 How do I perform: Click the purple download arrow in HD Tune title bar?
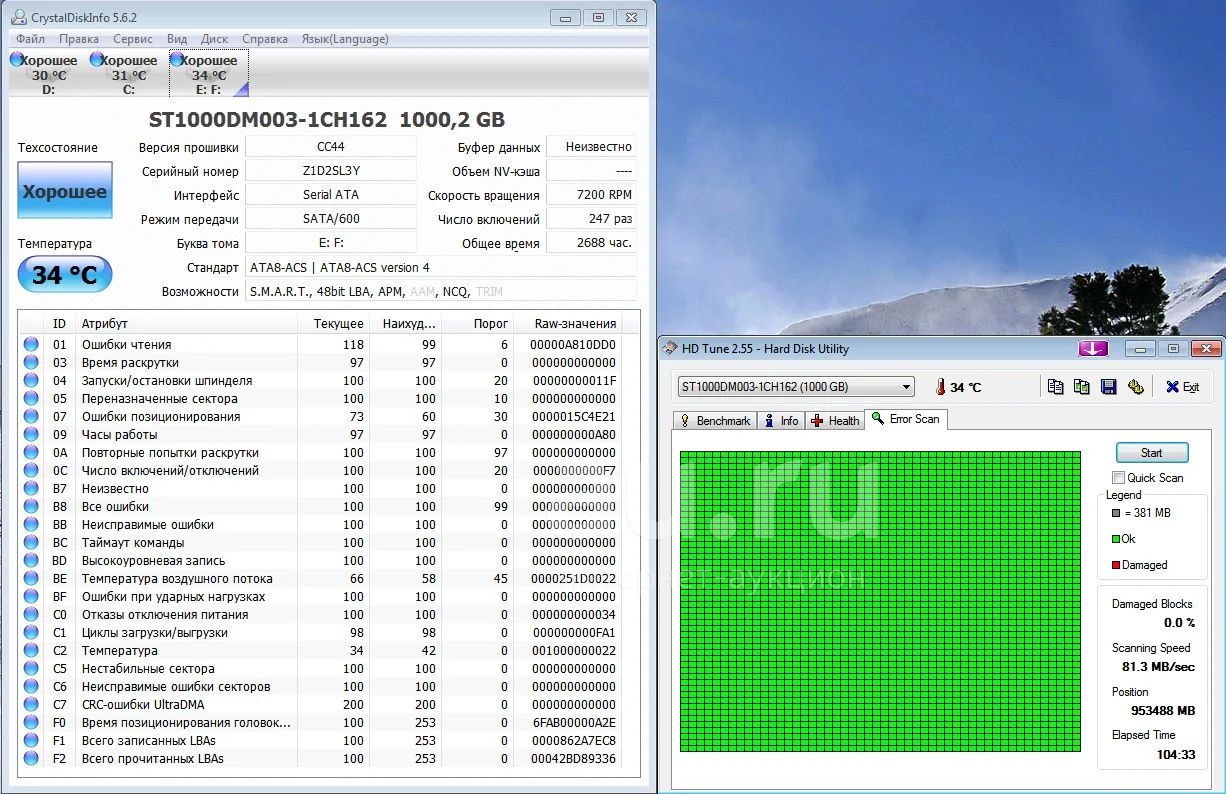(x=1092, y=348)
